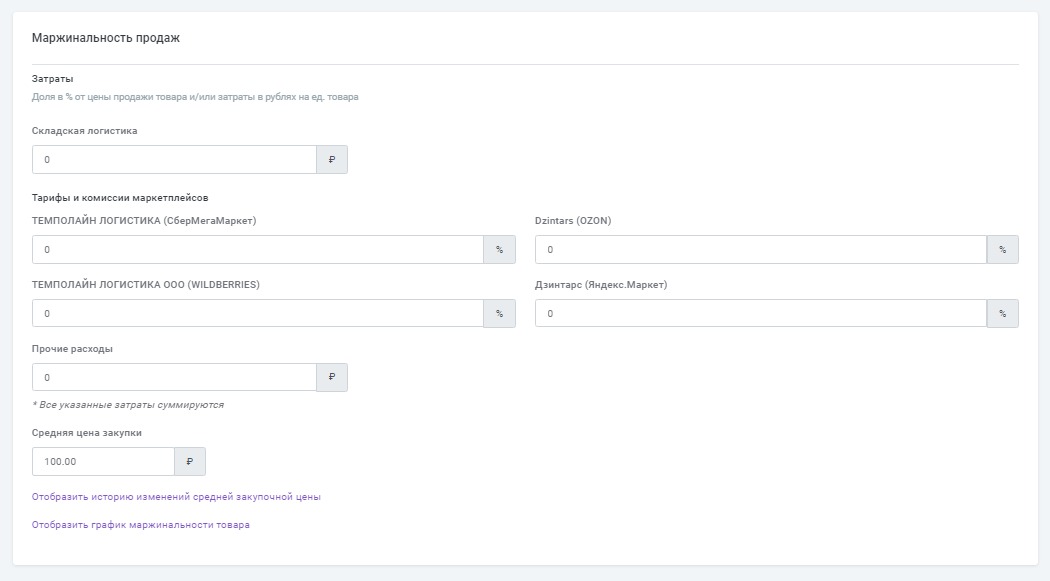Click the percent icon for Dzintars OZON
This screenshot has width=1050, height=581.
pos(1002,250)
